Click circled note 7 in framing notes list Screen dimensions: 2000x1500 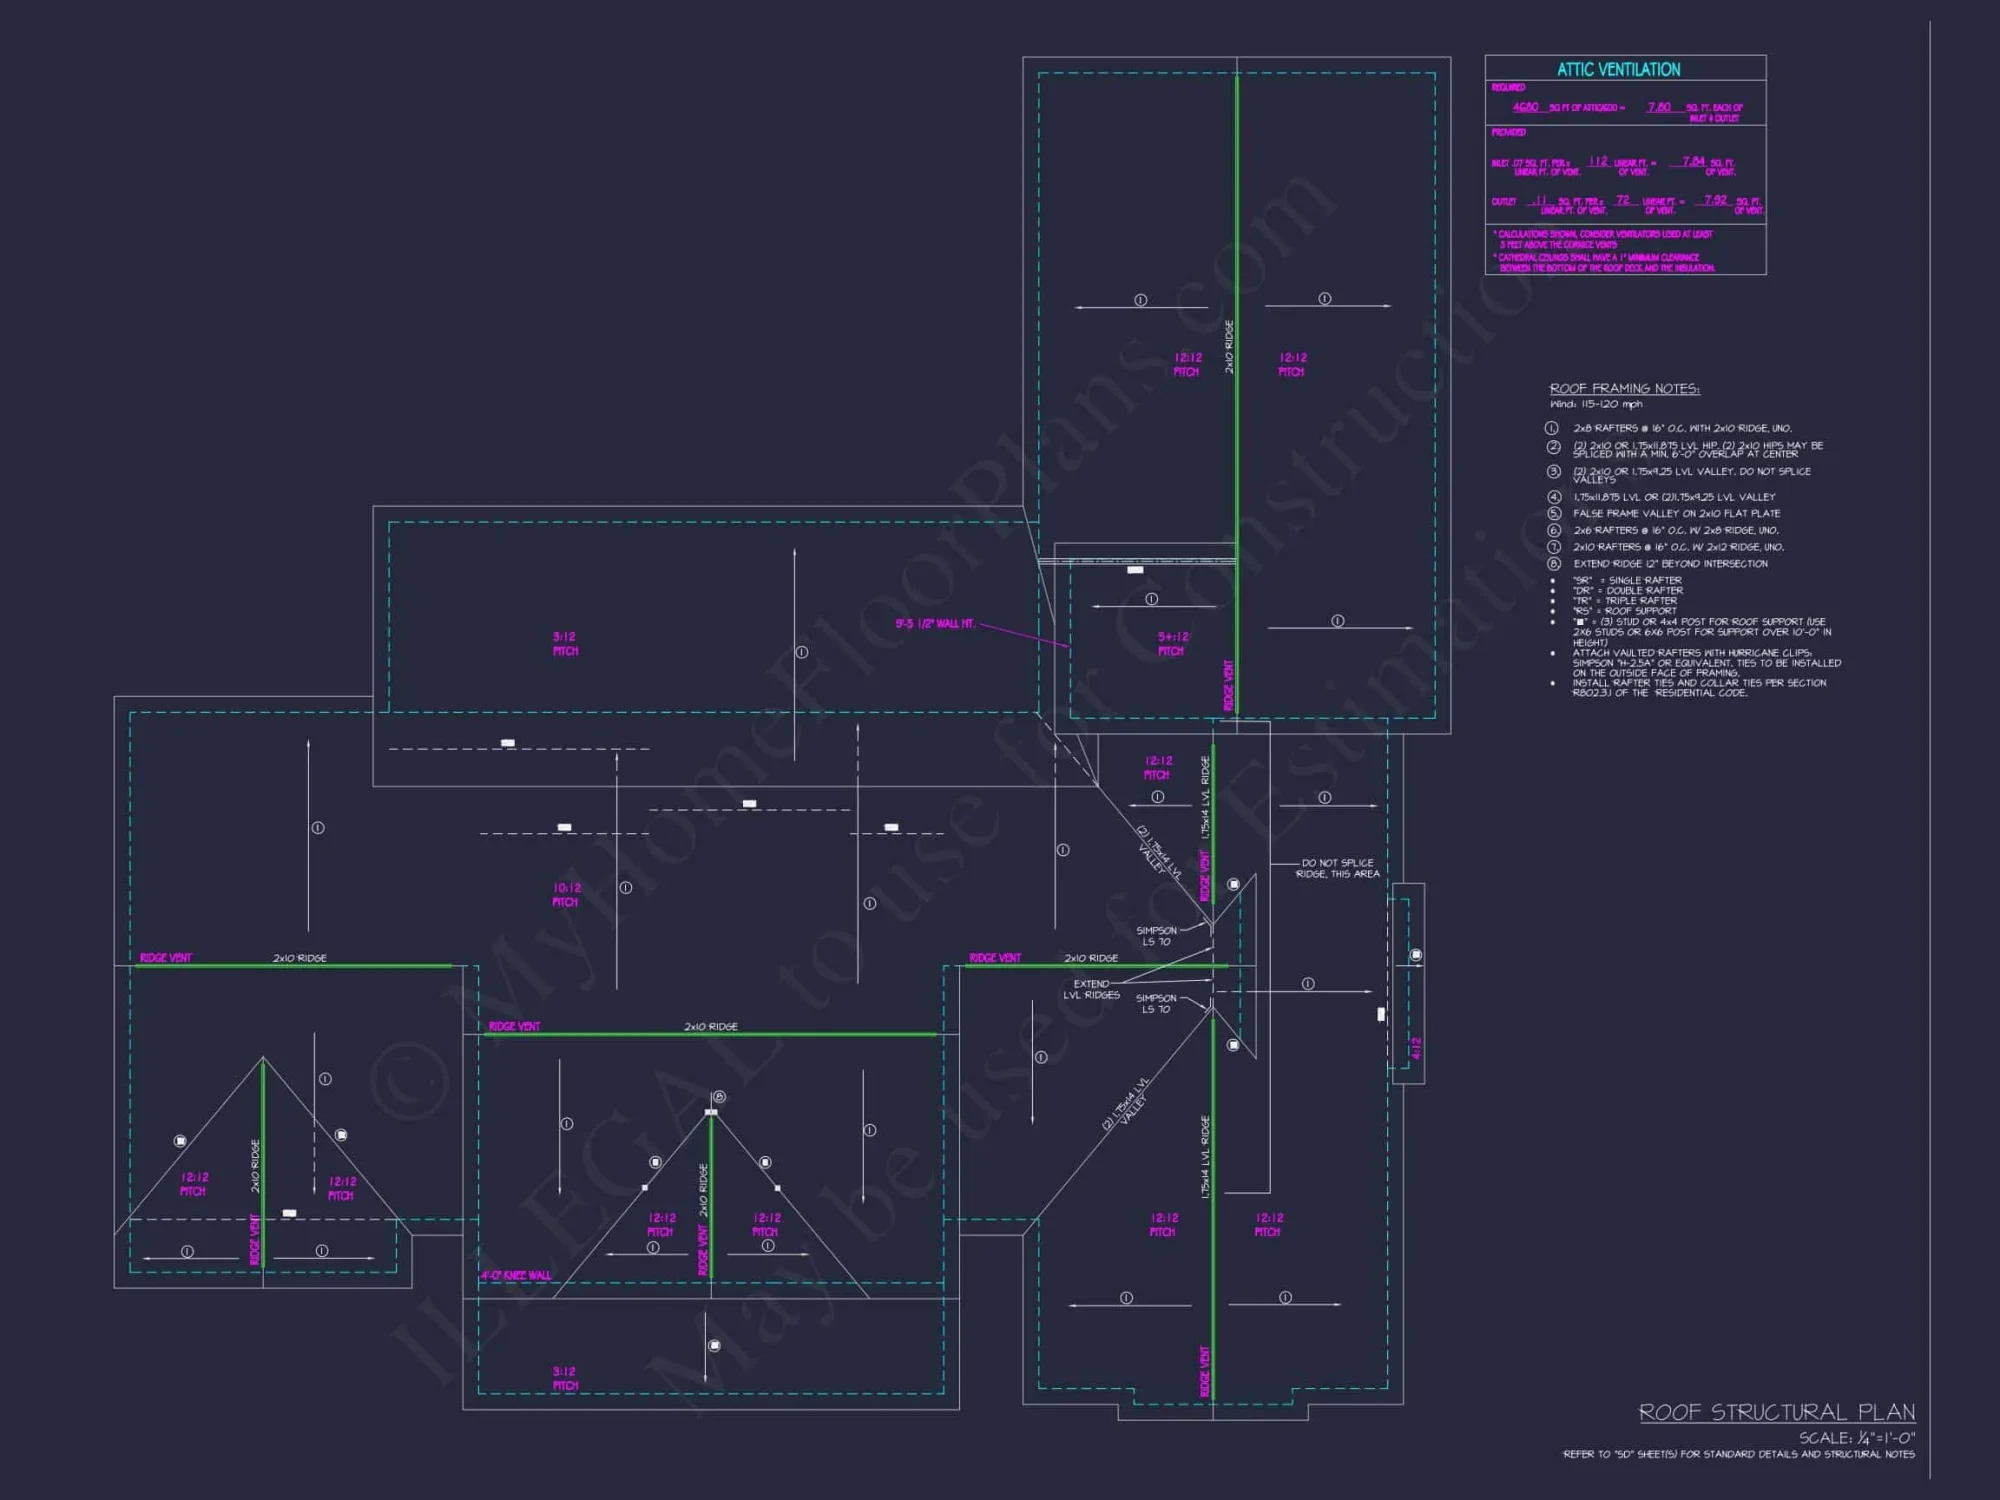click(1554, 547)
